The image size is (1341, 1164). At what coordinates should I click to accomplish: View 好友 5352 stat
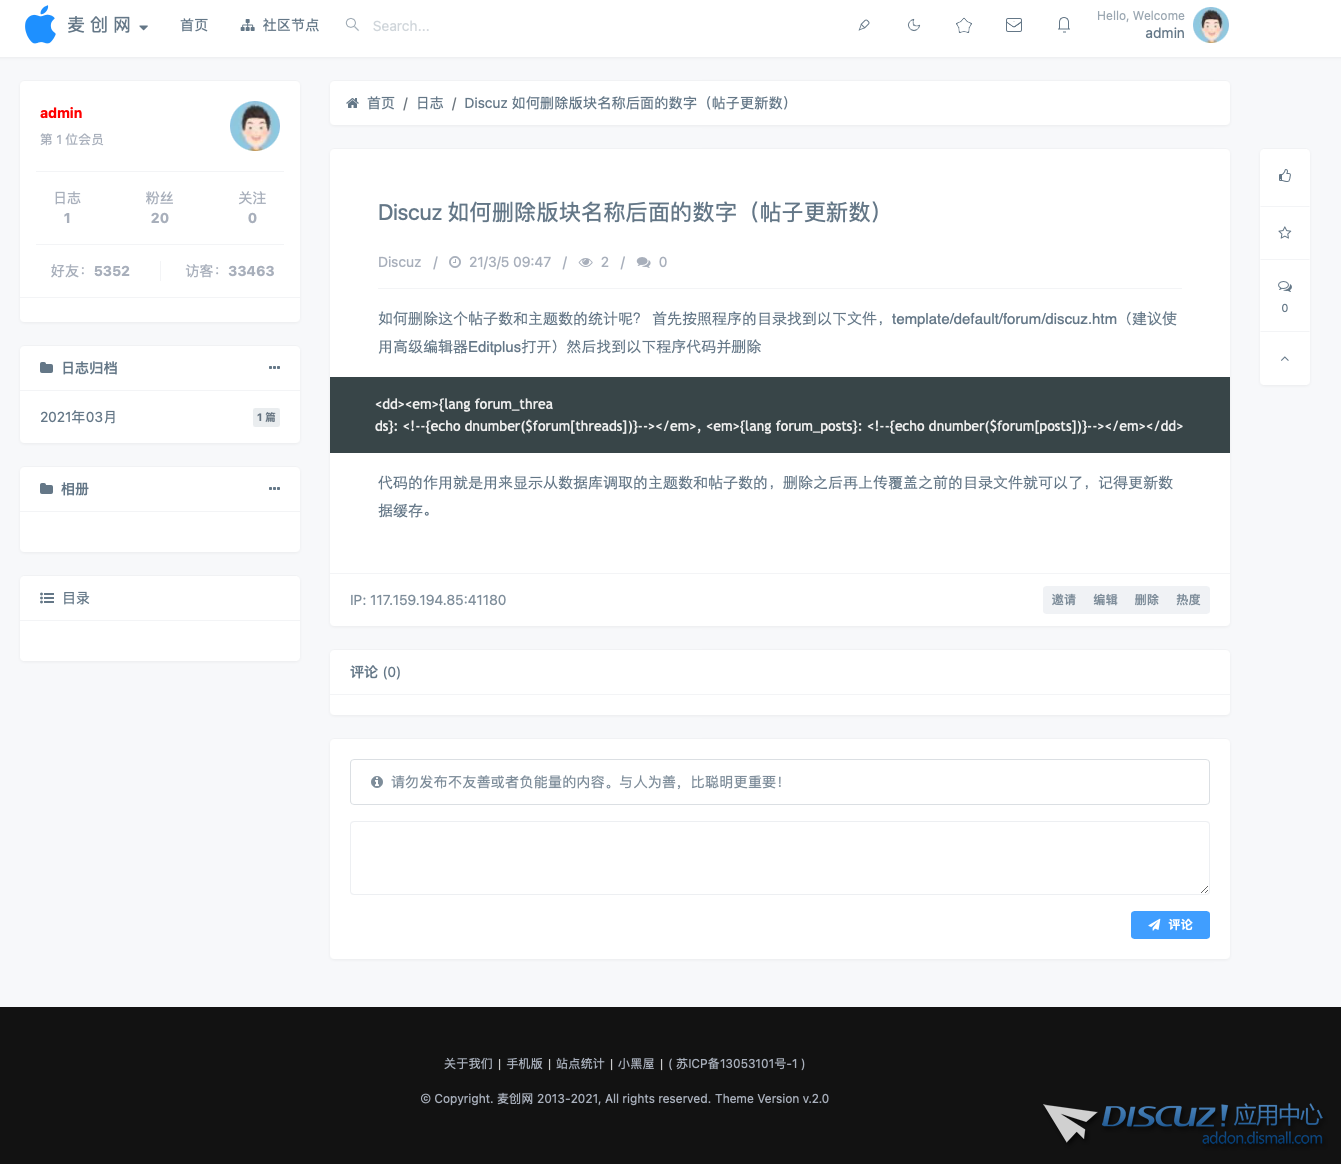(90, 271)
